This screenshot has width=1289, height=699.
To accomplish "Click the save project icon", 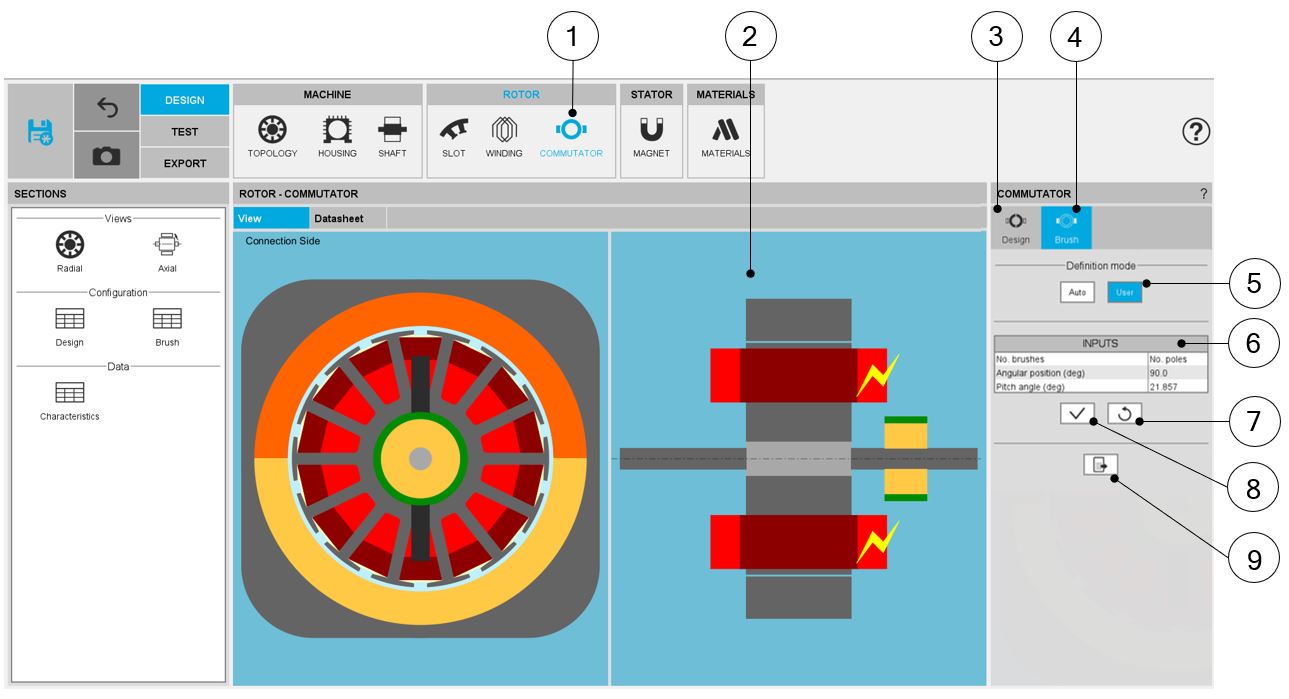I will (x=40, y=131).
